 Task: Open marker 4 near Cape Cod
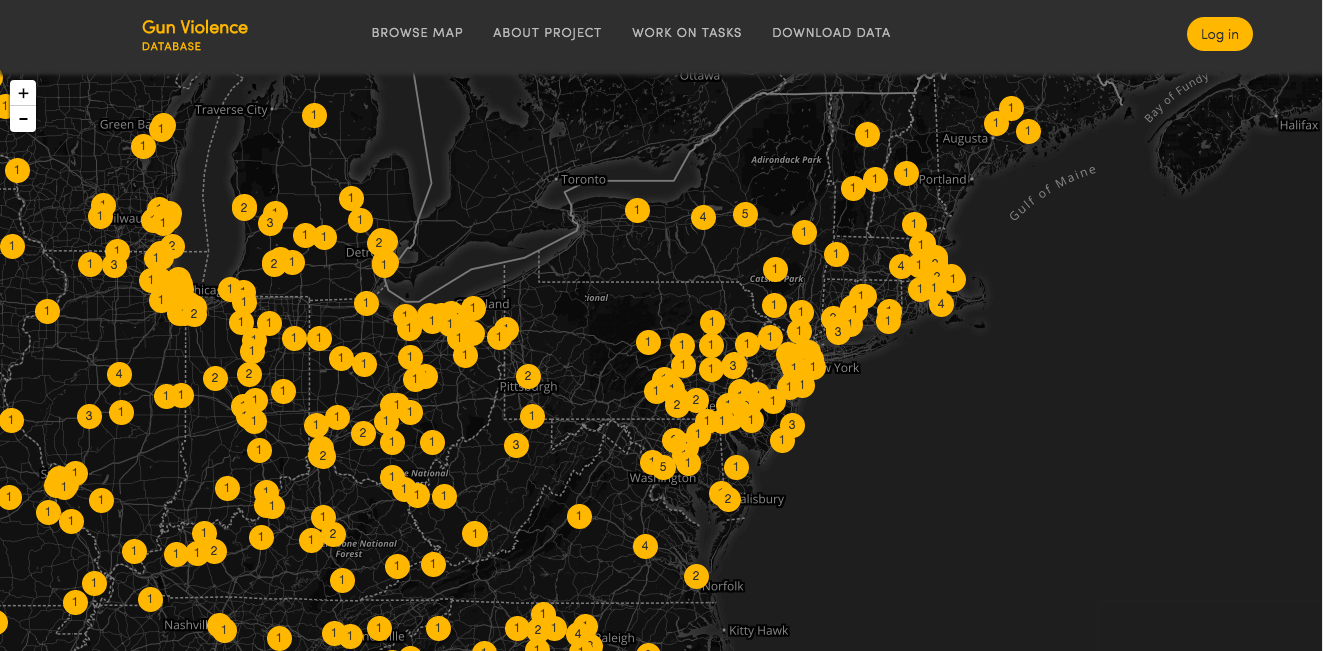pyautogui.click(x=941, y=304)
